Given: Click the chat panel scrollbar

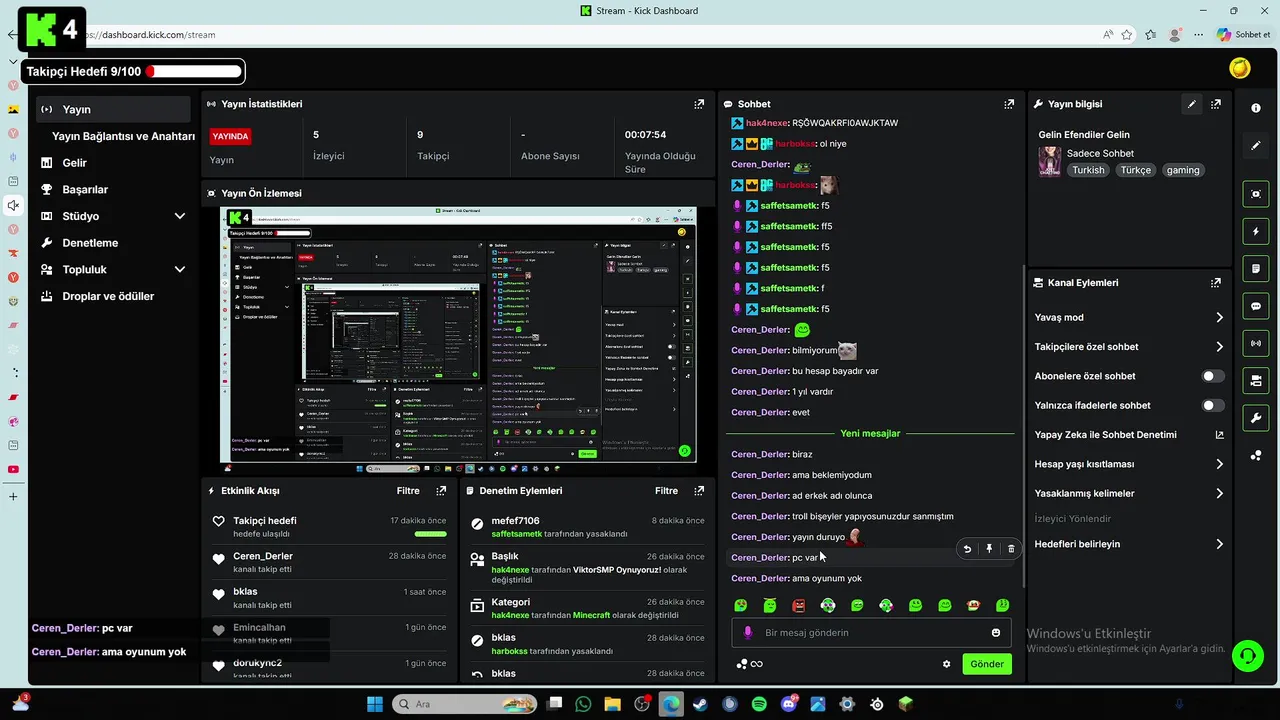Looking at the screenshot, I should point(1022,425).
